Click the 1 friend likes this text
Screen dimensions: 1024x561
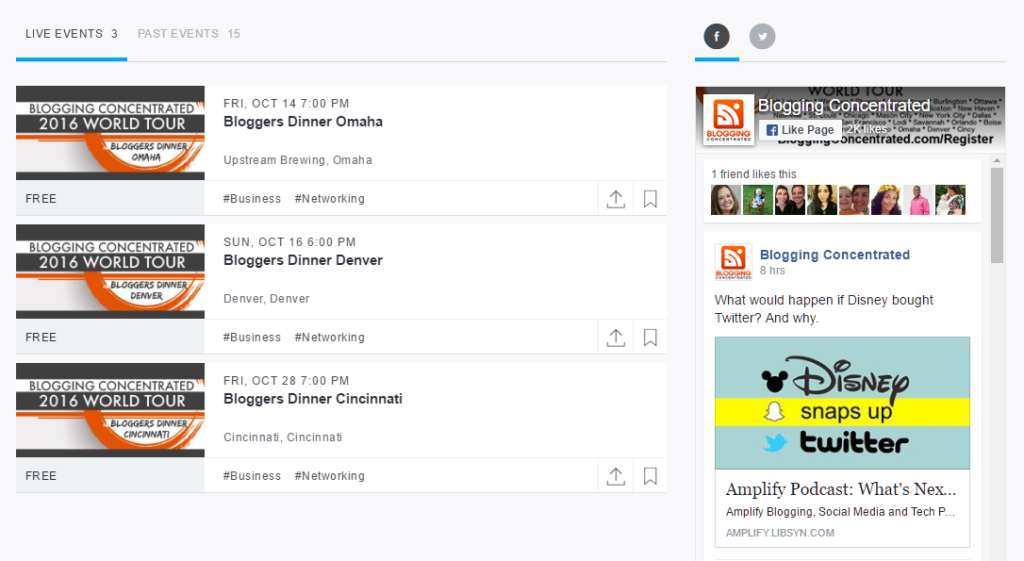[x=754, y=174]
